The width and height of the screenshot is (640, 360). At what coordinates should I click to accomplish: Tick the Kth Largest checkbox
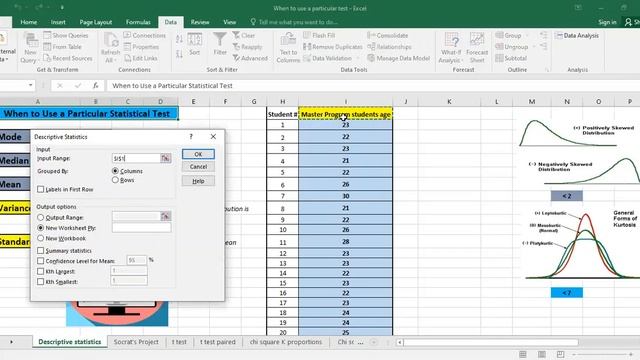[x=40, y=271]
